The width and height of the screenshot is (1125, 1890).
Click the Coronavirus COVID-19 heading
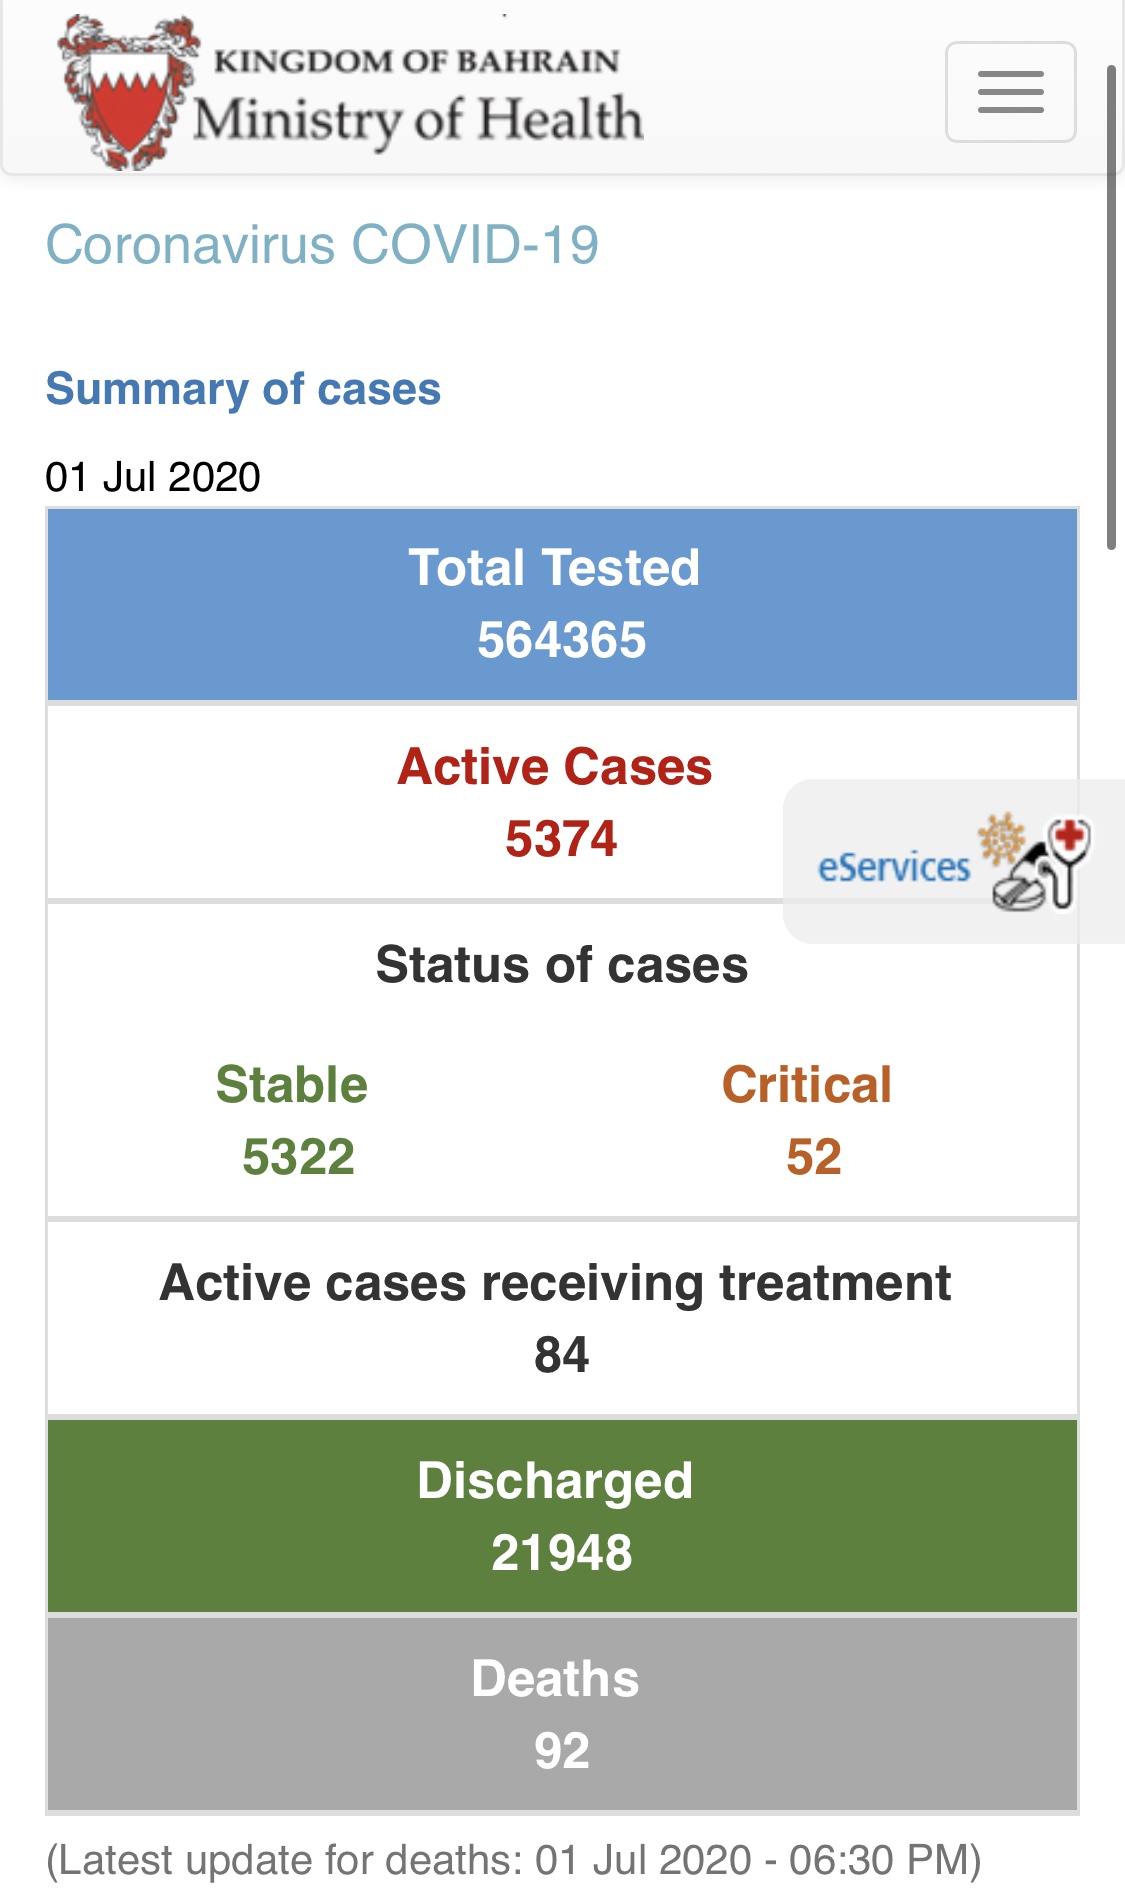coord(322,245)
